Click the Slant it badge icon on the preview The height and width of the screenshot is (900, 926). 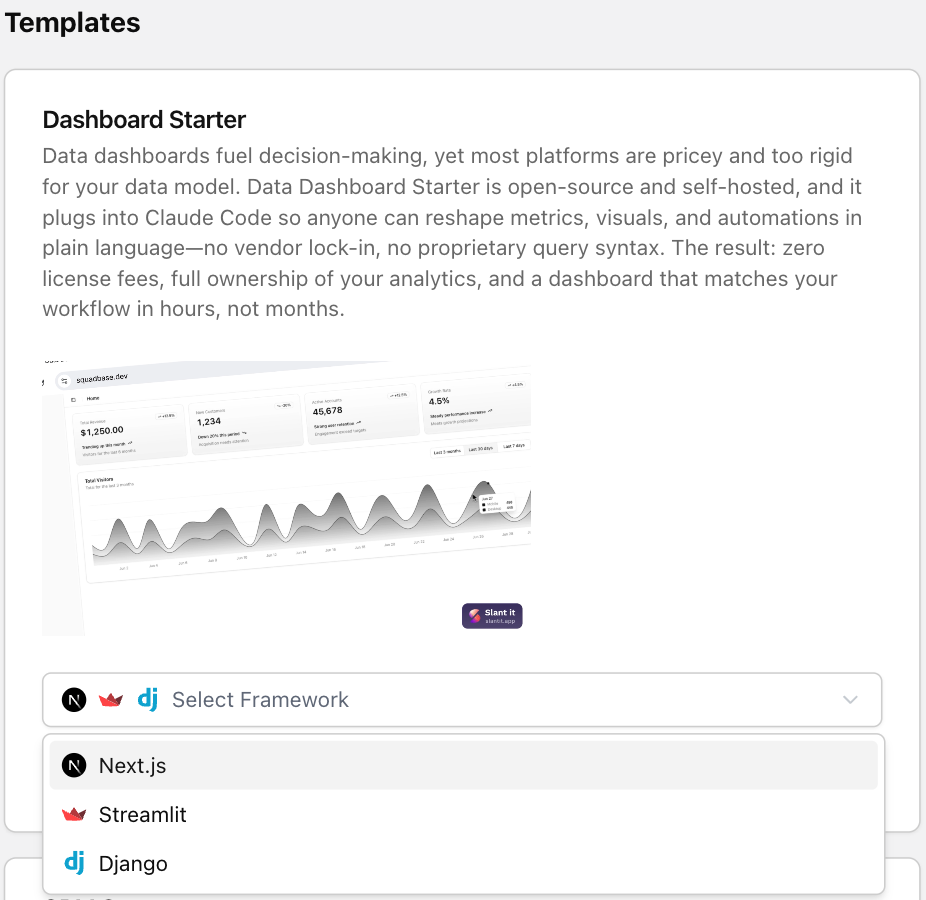[474, 615]
